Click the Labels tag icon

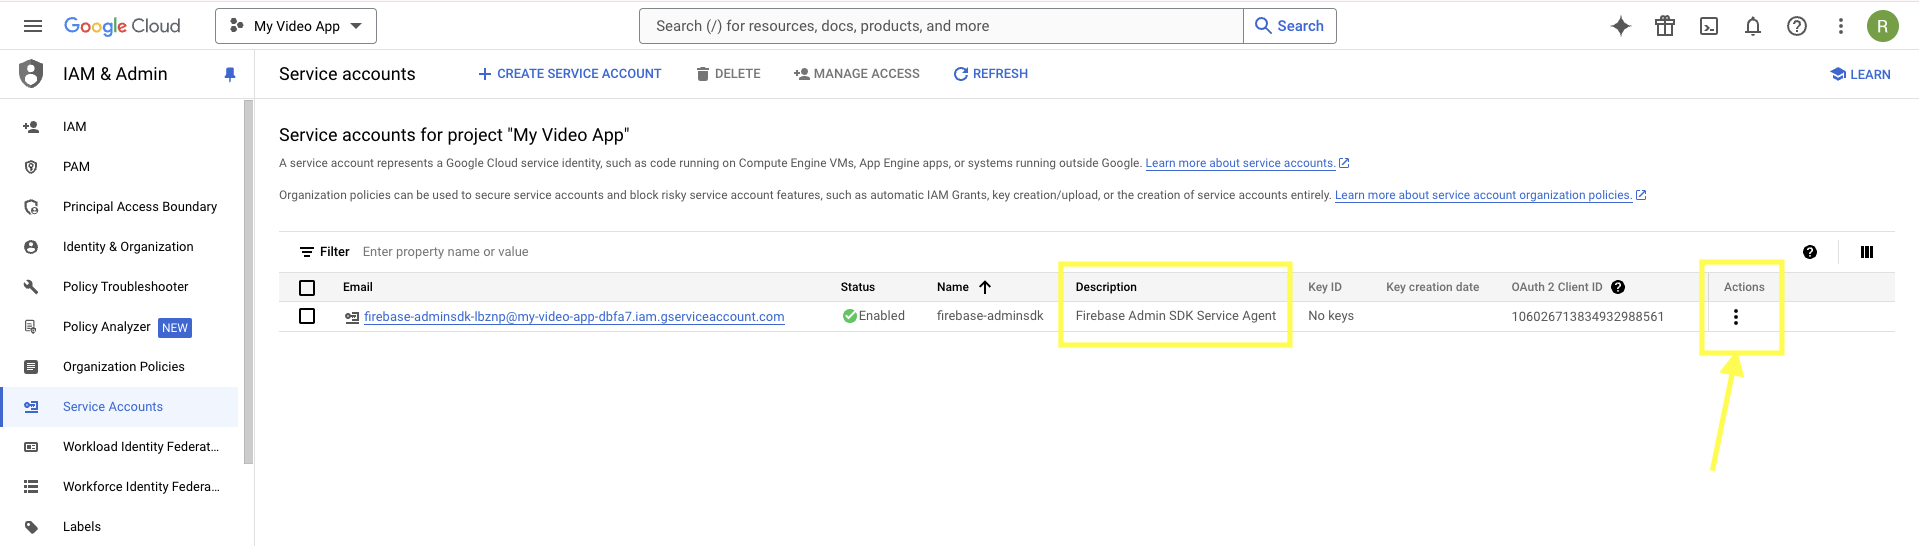tap(31, 527)
